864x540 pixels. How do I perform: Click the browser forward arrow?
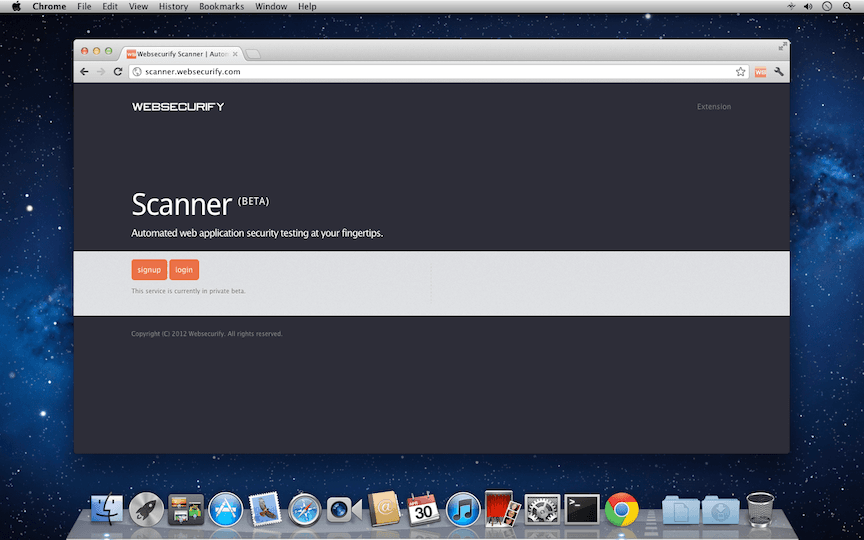[x=100, y=72]
